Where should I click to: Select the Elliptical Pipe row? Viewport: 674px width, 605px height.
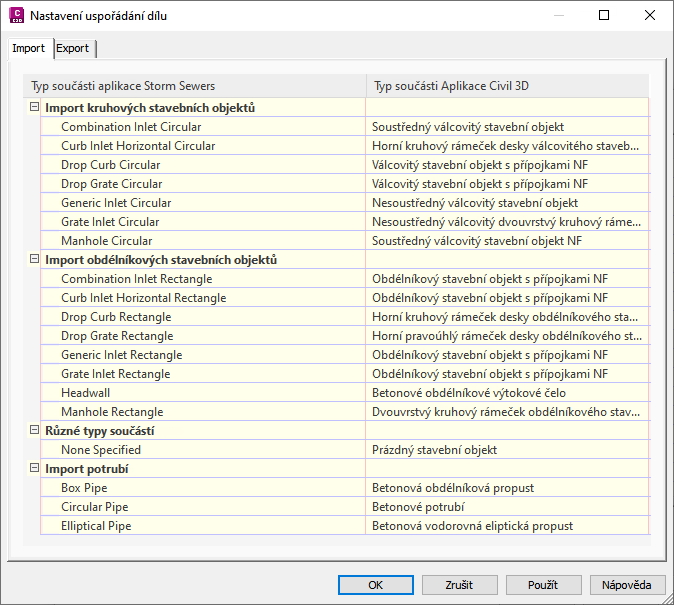pyautogui.click(x=95, y=526)
